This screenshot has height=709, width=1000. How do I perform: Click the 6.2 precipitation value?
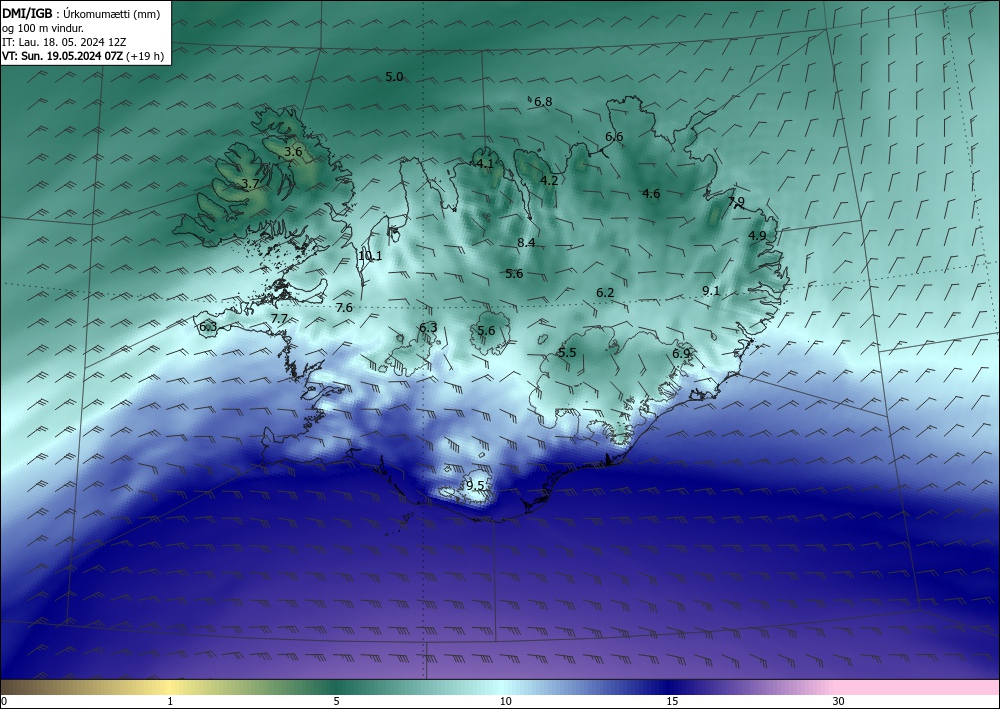(605, 293)
